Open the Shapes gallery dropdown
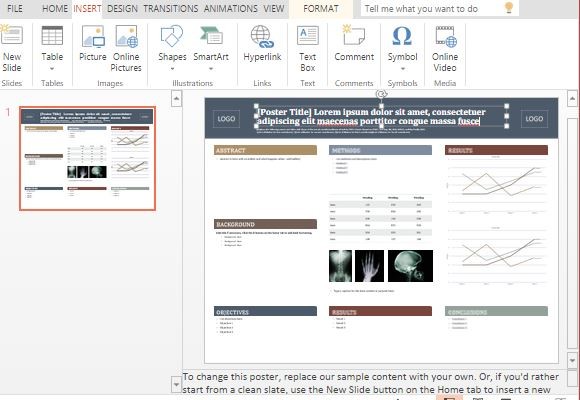Viewport: 580px width, 400px height. click(x=172, y=69)
